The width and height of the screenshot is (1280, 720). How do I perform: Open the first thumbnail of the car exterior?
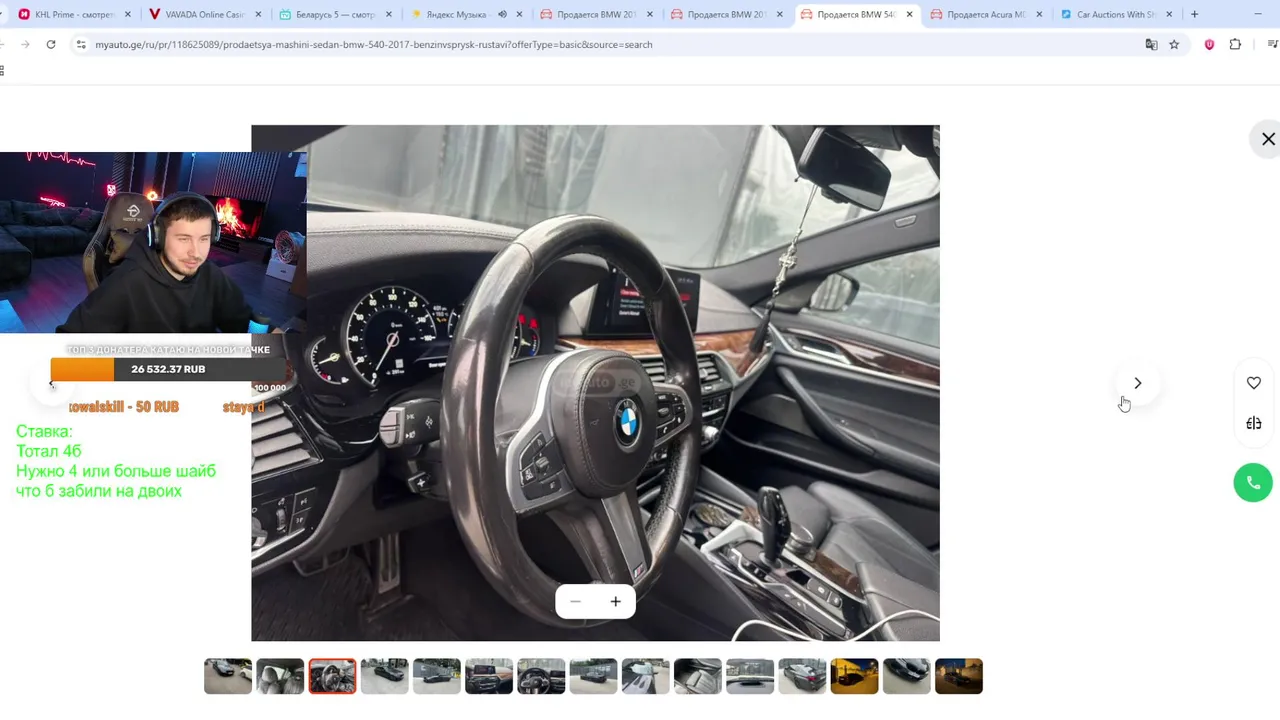click(x=228, y=676)
